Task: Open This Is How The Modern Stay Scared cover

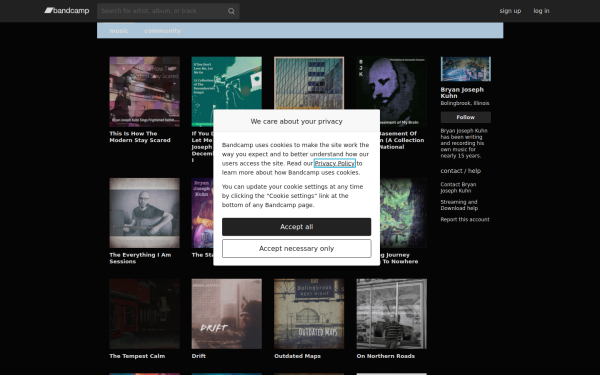Action: 144,91
